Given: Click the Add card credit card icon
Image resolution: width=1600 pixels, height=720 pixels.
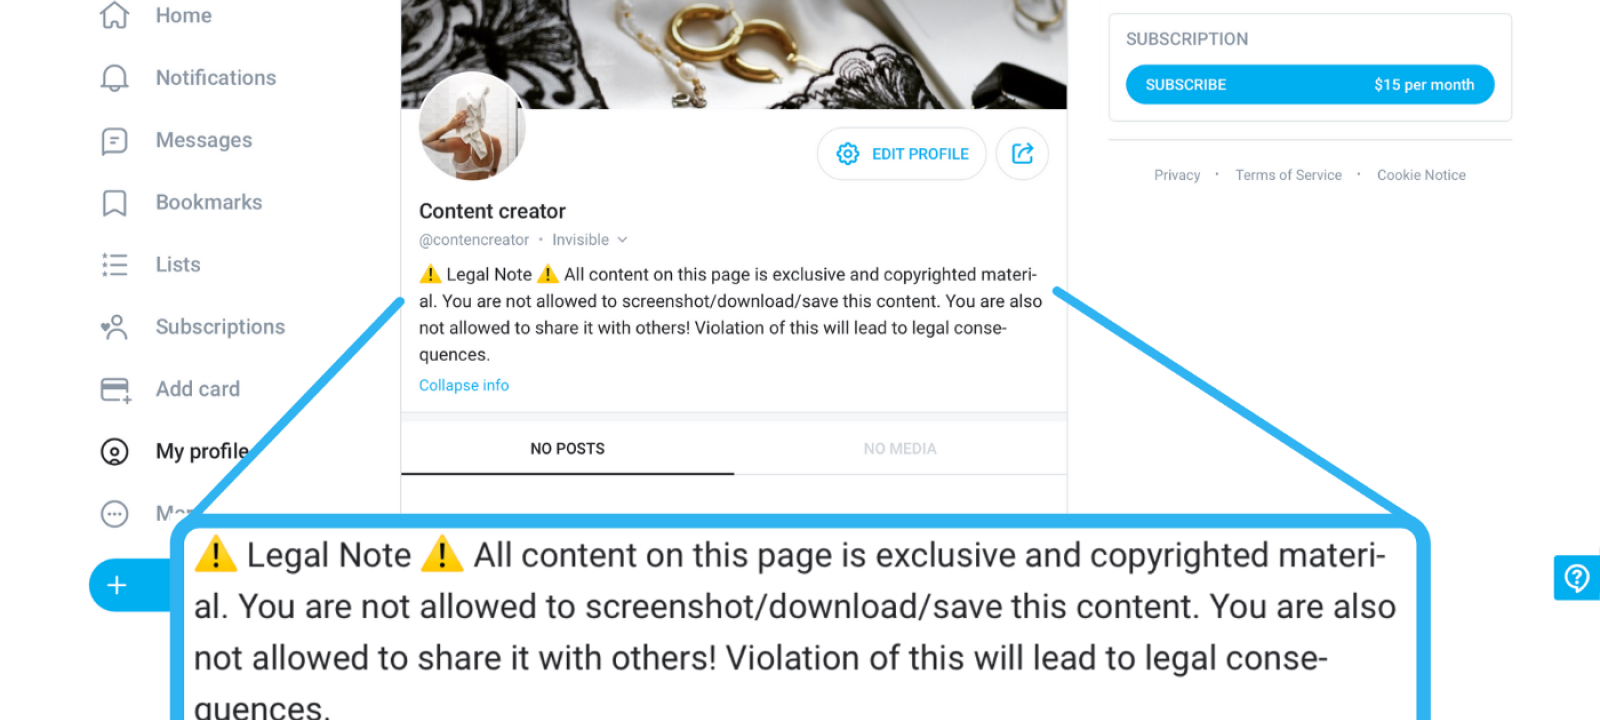Looking at the screenshot, I should tap(116, 390).
